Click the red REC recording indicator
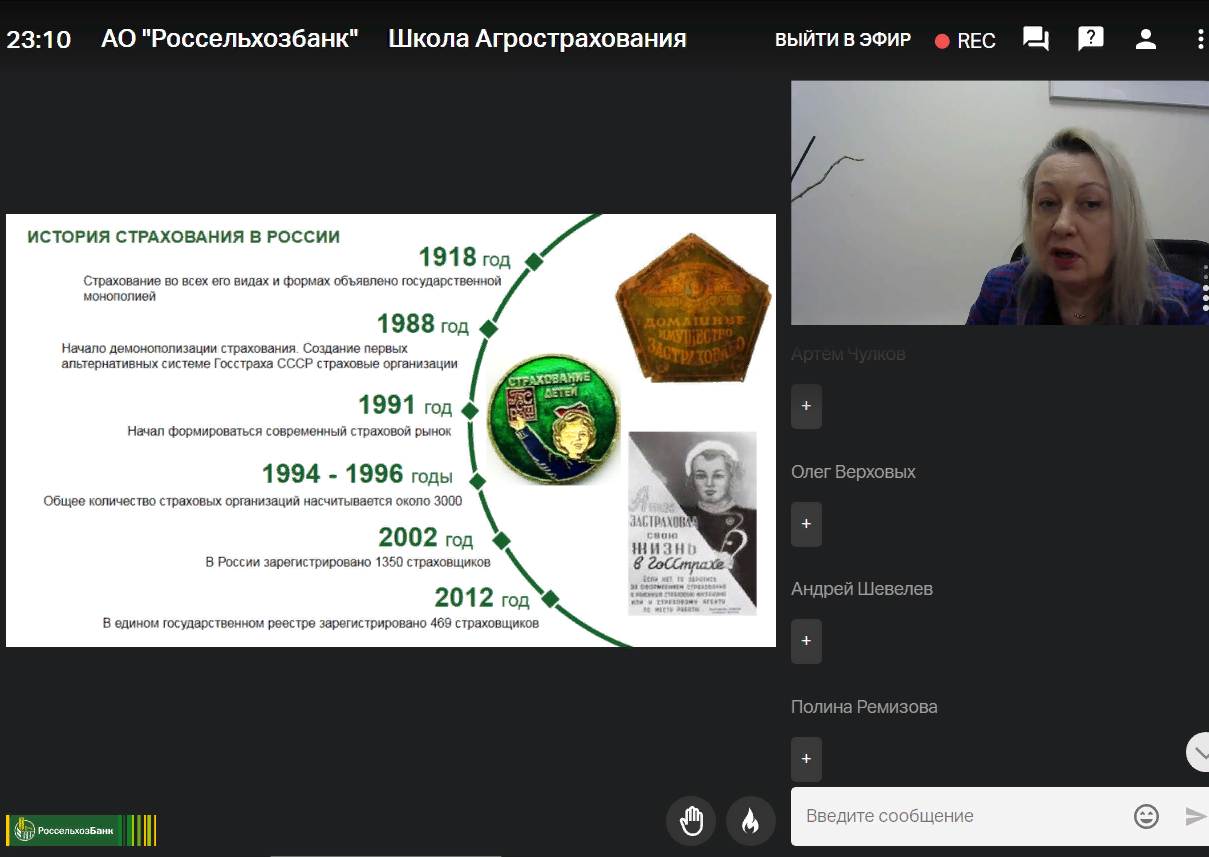Screen dimensions: 1209x857 click(965, 41)
